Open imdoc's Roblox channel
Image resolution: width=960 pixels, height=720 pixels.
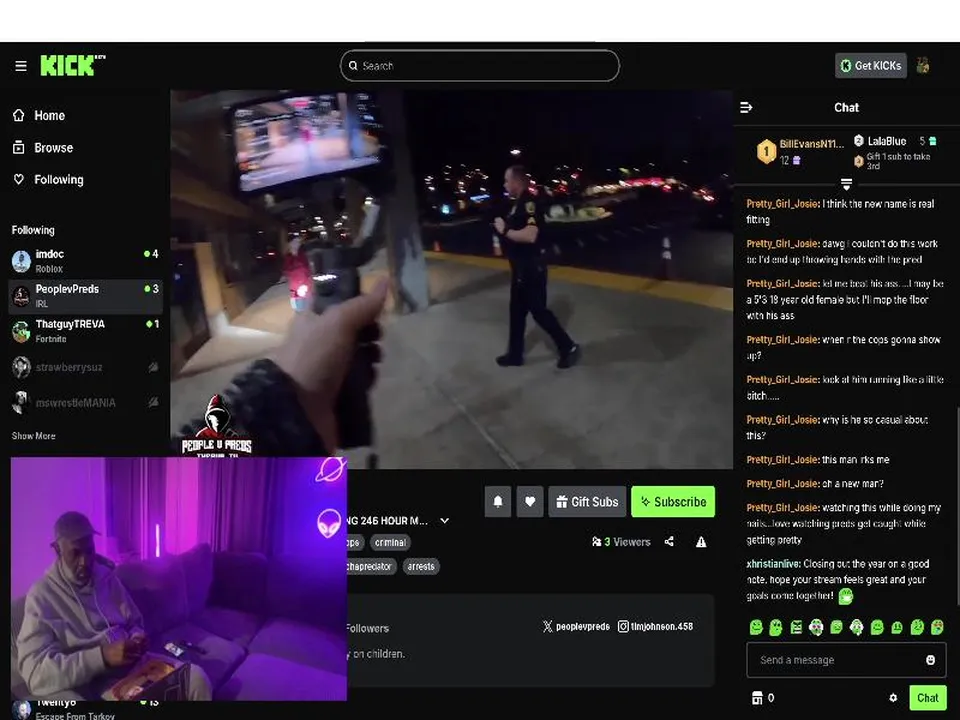tap(85, 261)
